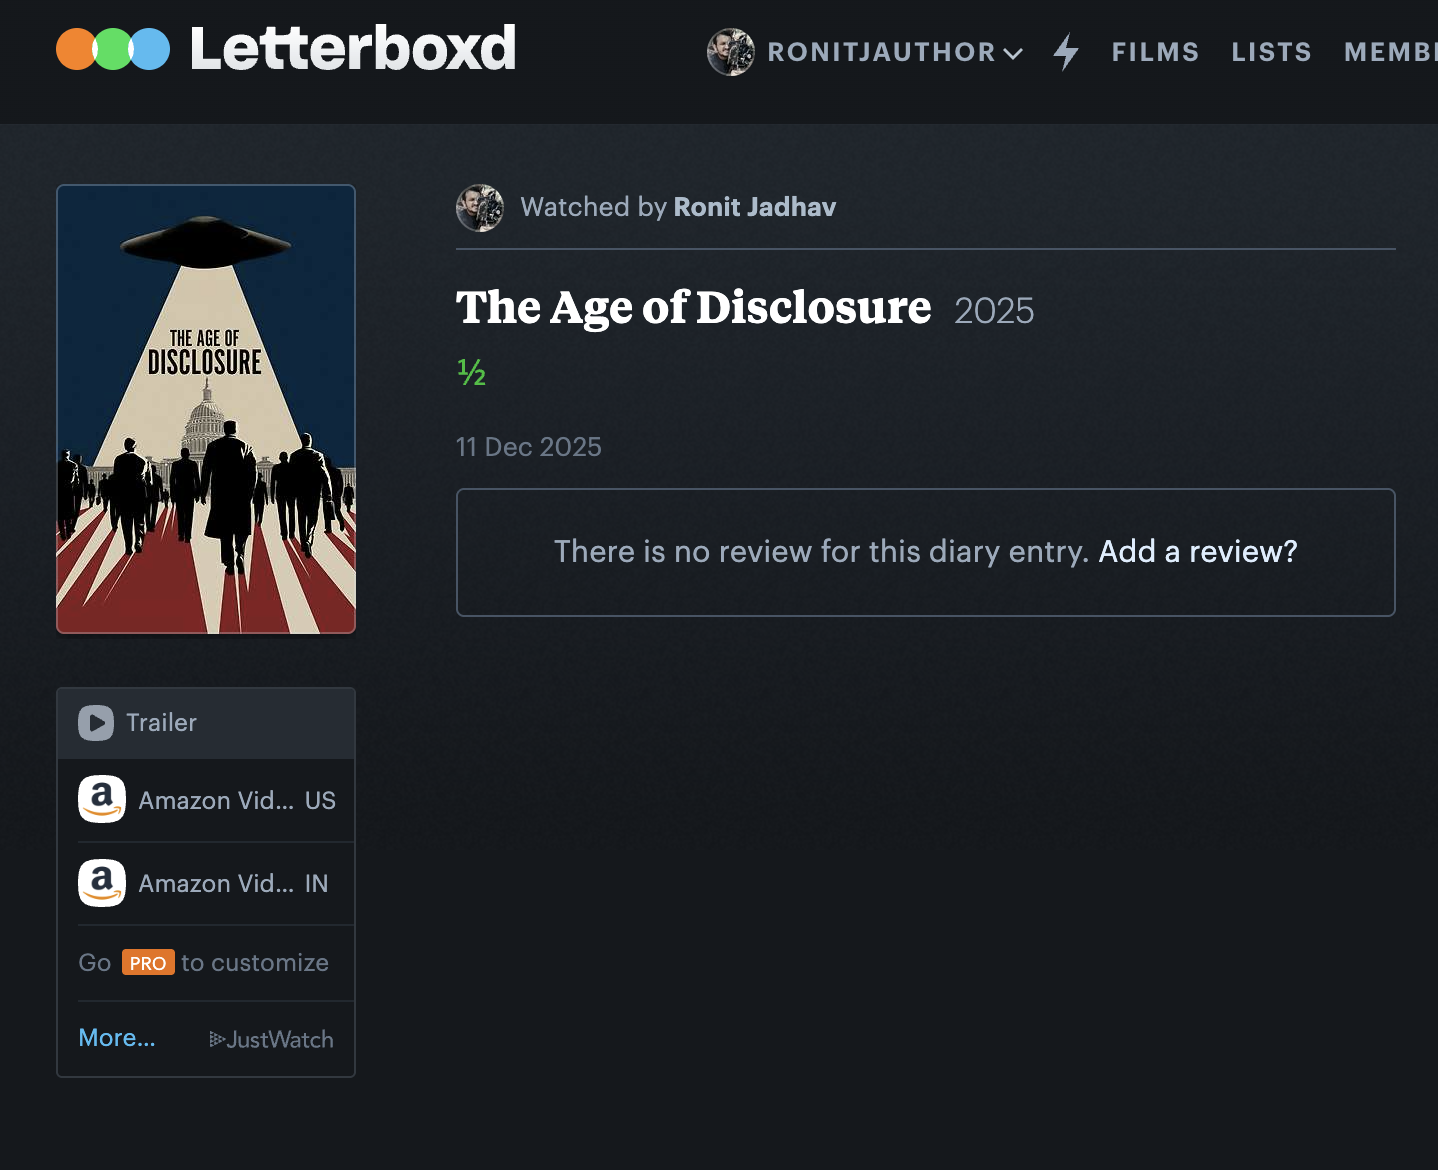Click Amazon Video US service icon

point(102,800)
